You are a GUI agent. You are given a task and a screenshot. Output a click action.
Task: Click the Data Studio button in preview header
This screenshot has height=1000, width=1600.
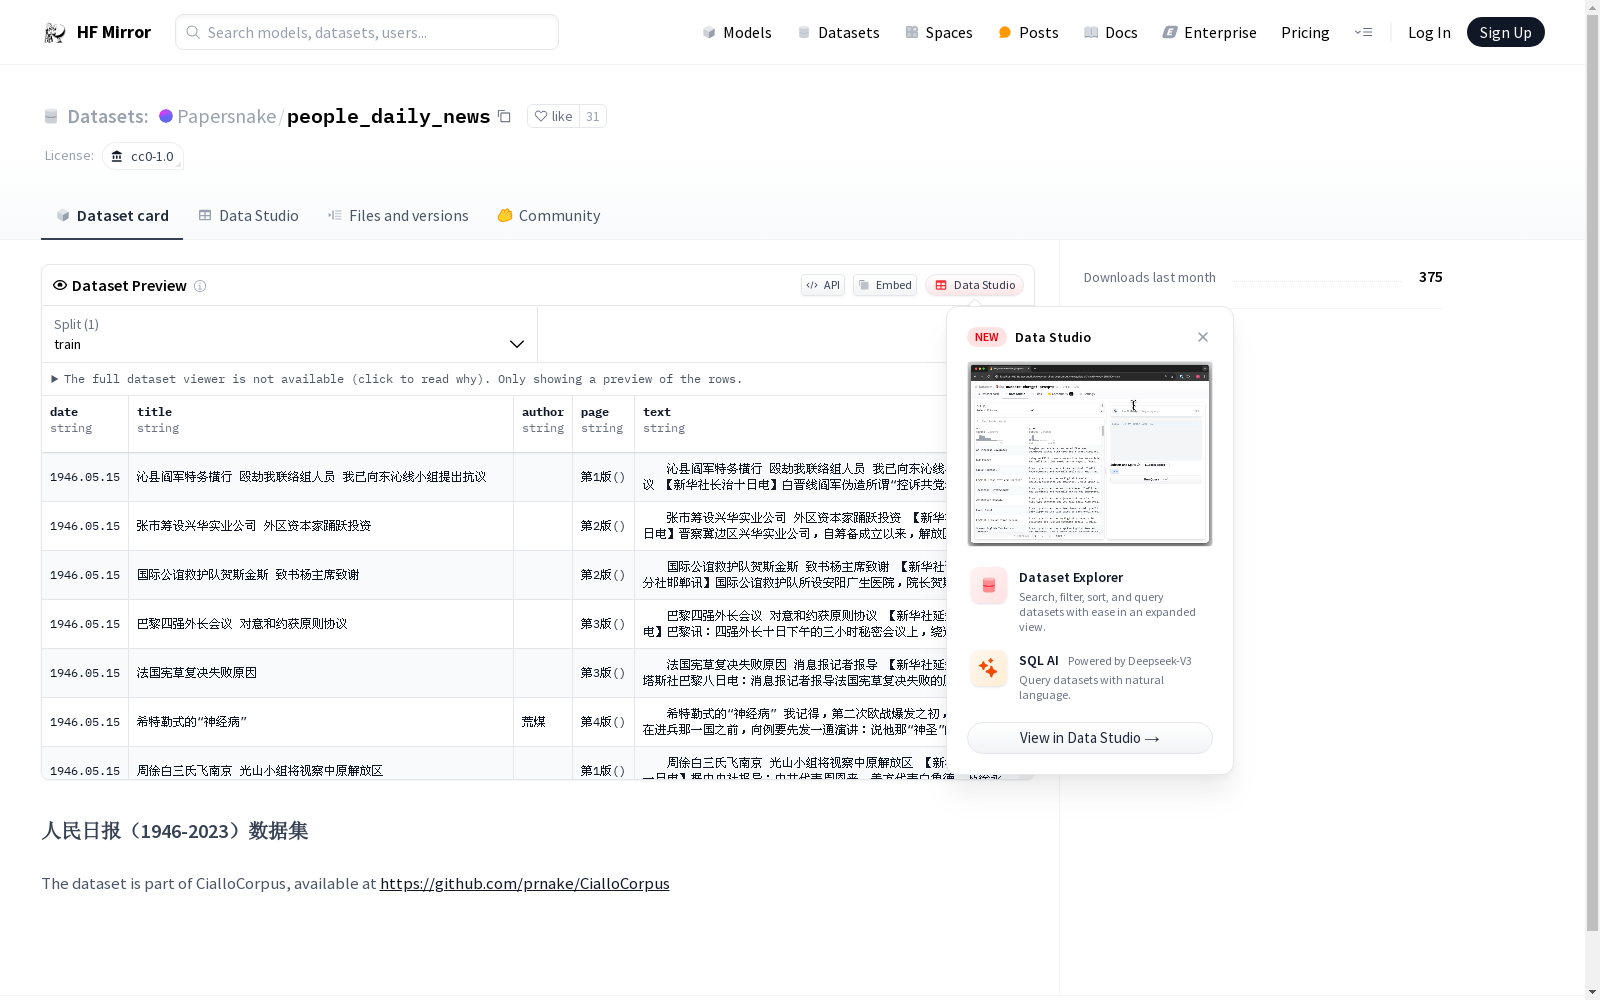click(974, 285)
